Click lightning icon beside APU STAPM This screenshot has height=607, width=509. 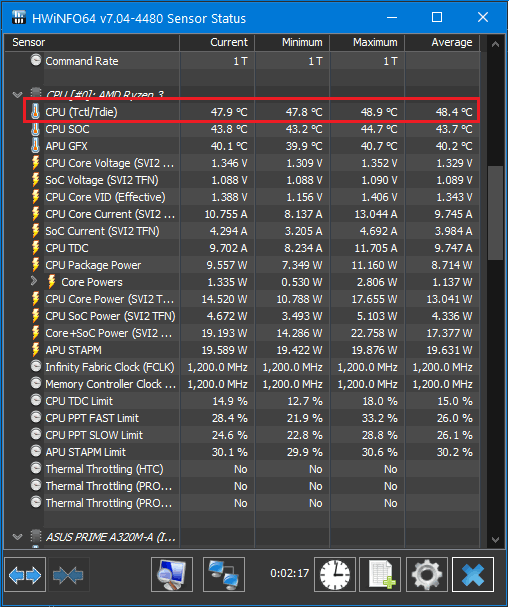[35, 350]
